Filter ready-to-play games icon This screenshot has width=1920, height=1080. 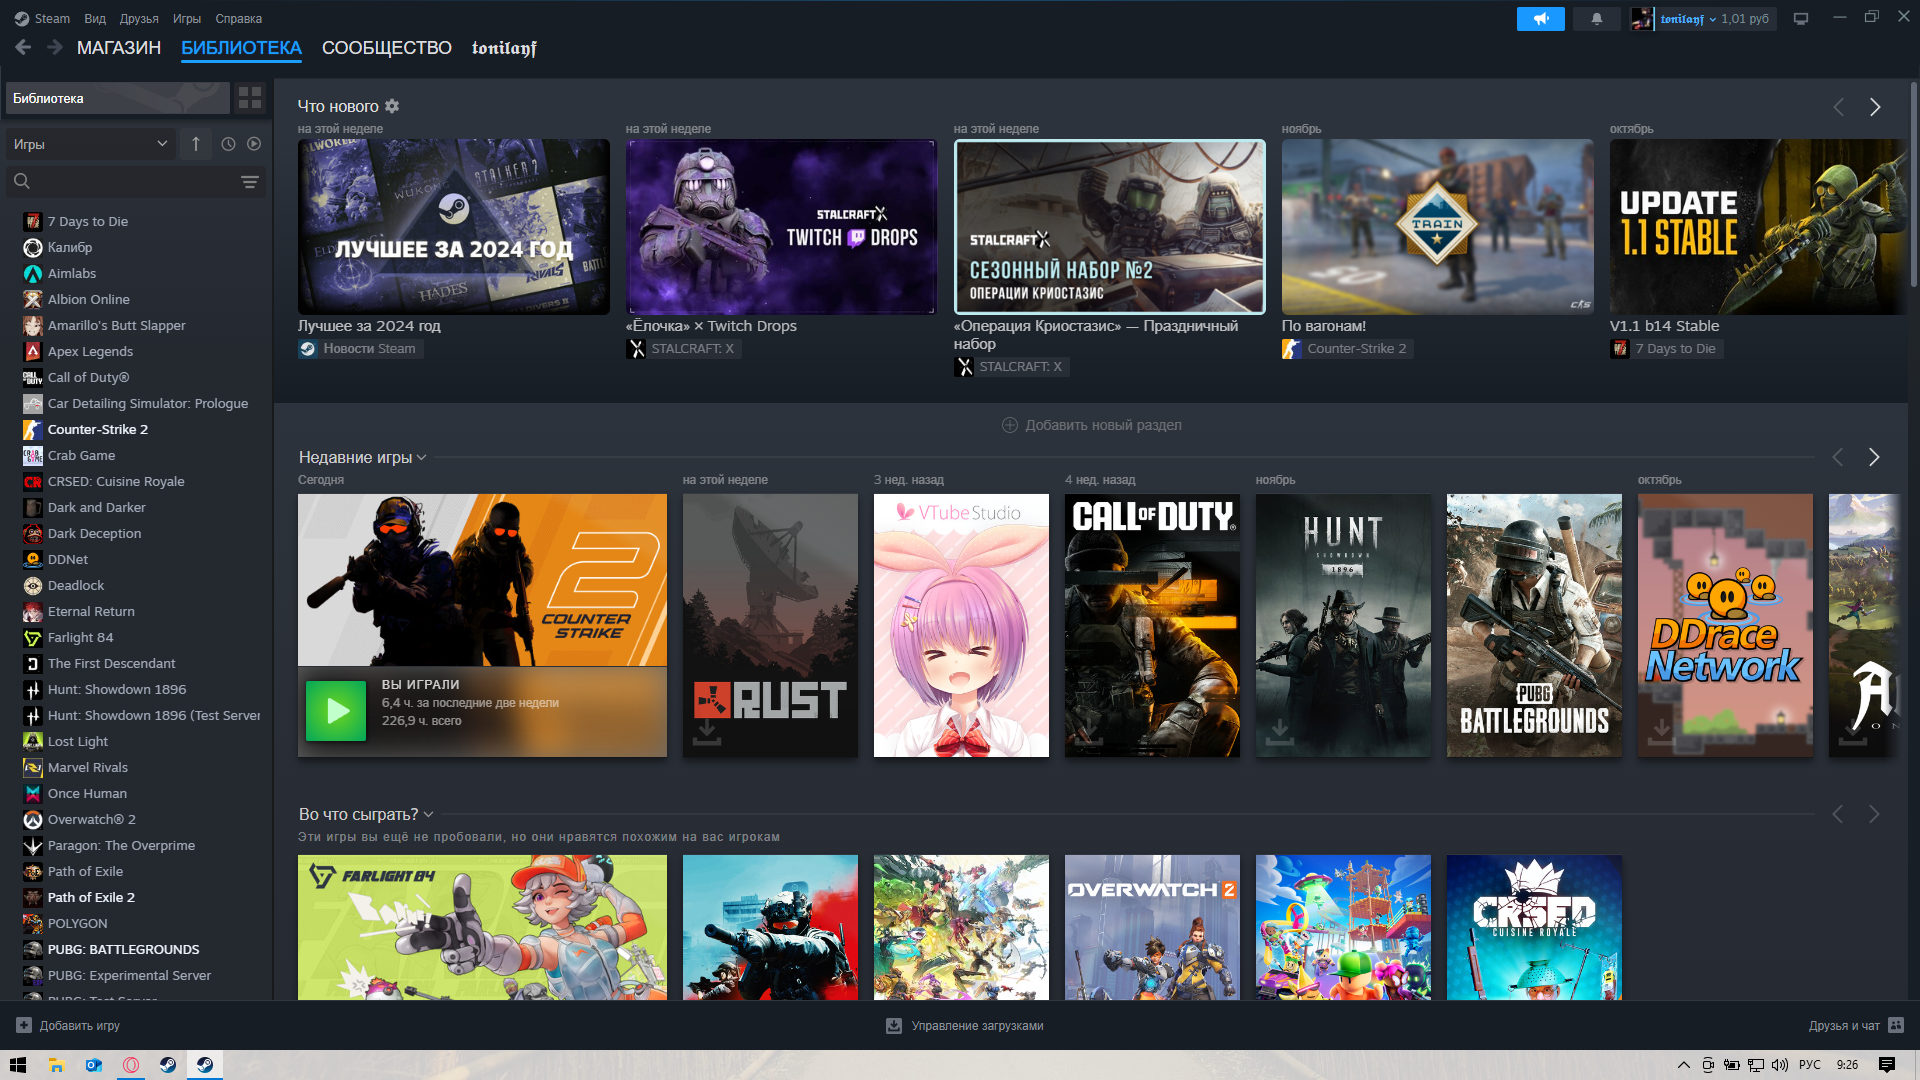[x=254, y=144]
